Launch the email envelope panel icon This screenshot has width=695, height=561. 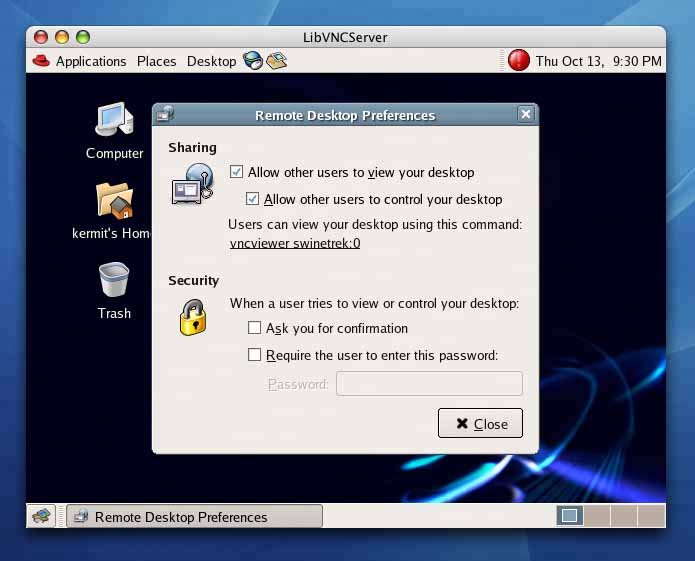point(277,61)
